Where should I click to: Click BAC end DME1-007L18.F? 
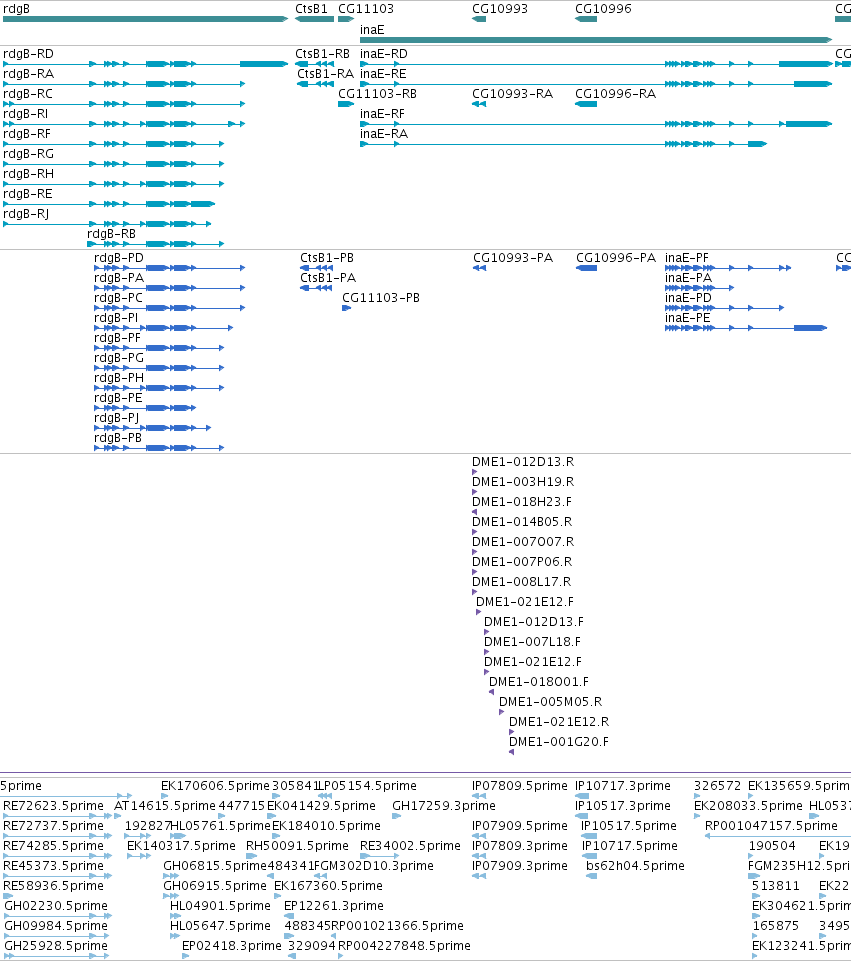tap(532, 642)
